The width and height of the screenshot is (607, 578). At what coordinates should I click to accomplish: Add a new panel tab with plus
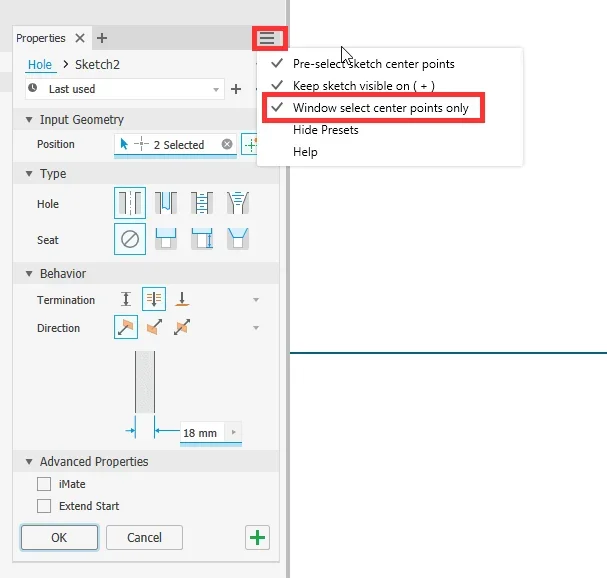(102, 38)
